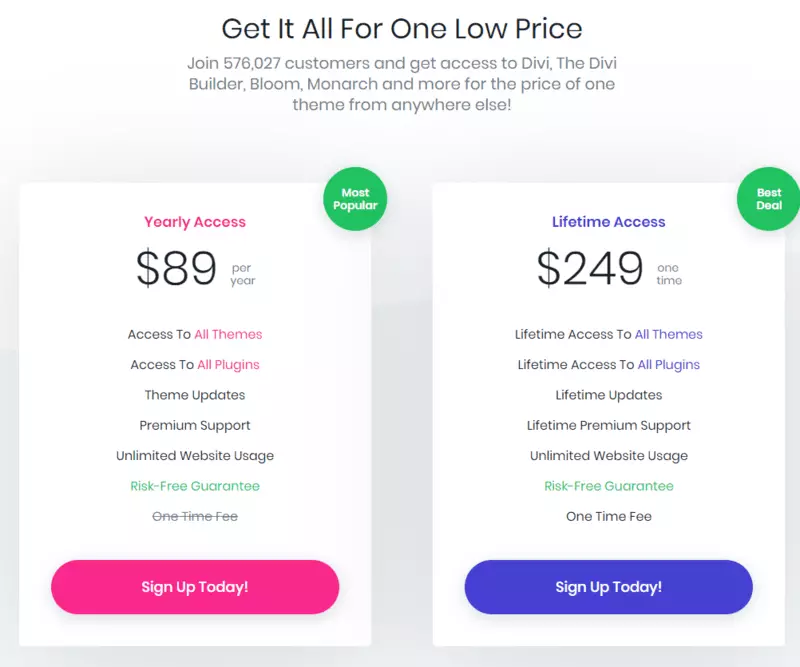Select the Lifetime Access plan heading
Viewport: 800px width, 667px height.
tap(609, 221)
